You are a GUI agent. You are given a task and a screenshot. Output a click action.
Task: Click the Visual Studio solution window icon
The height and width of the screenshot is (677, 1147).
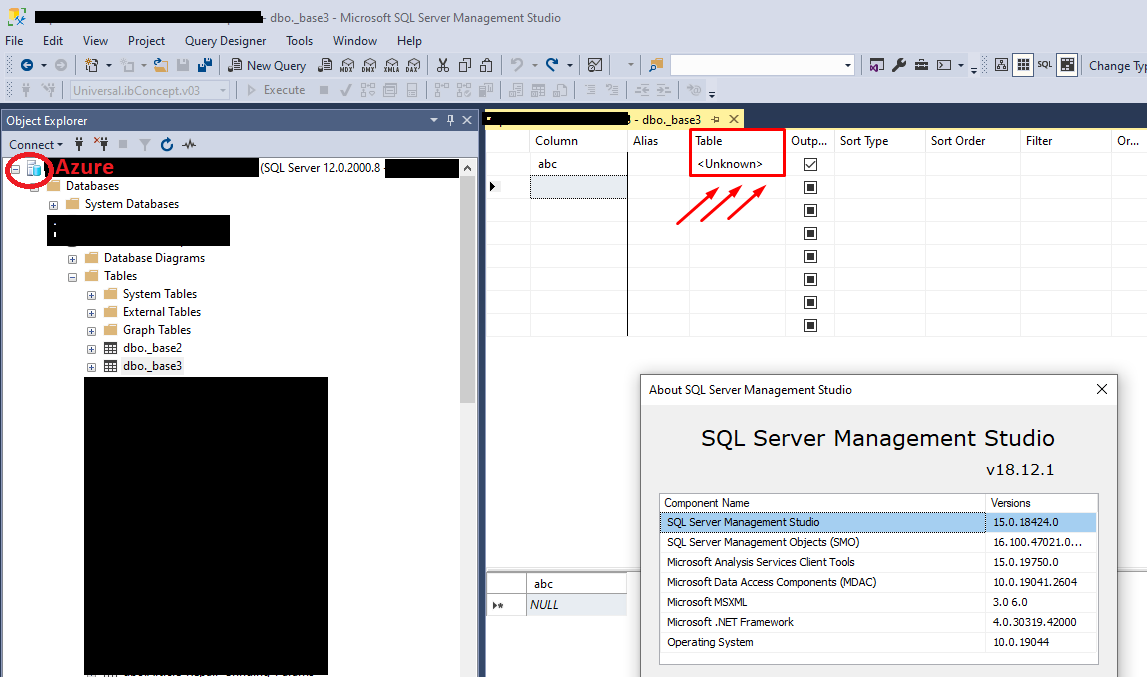coord(876,65)
